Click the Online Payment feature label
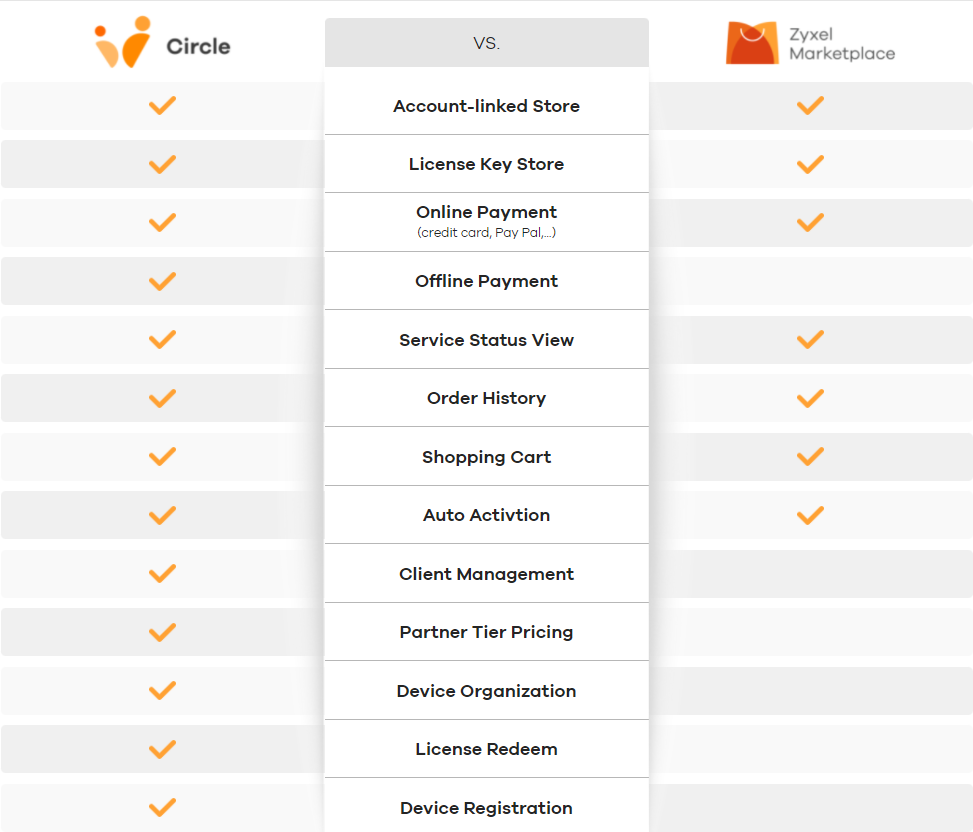Screen dimensions: 973x832 tap(486, 212)
